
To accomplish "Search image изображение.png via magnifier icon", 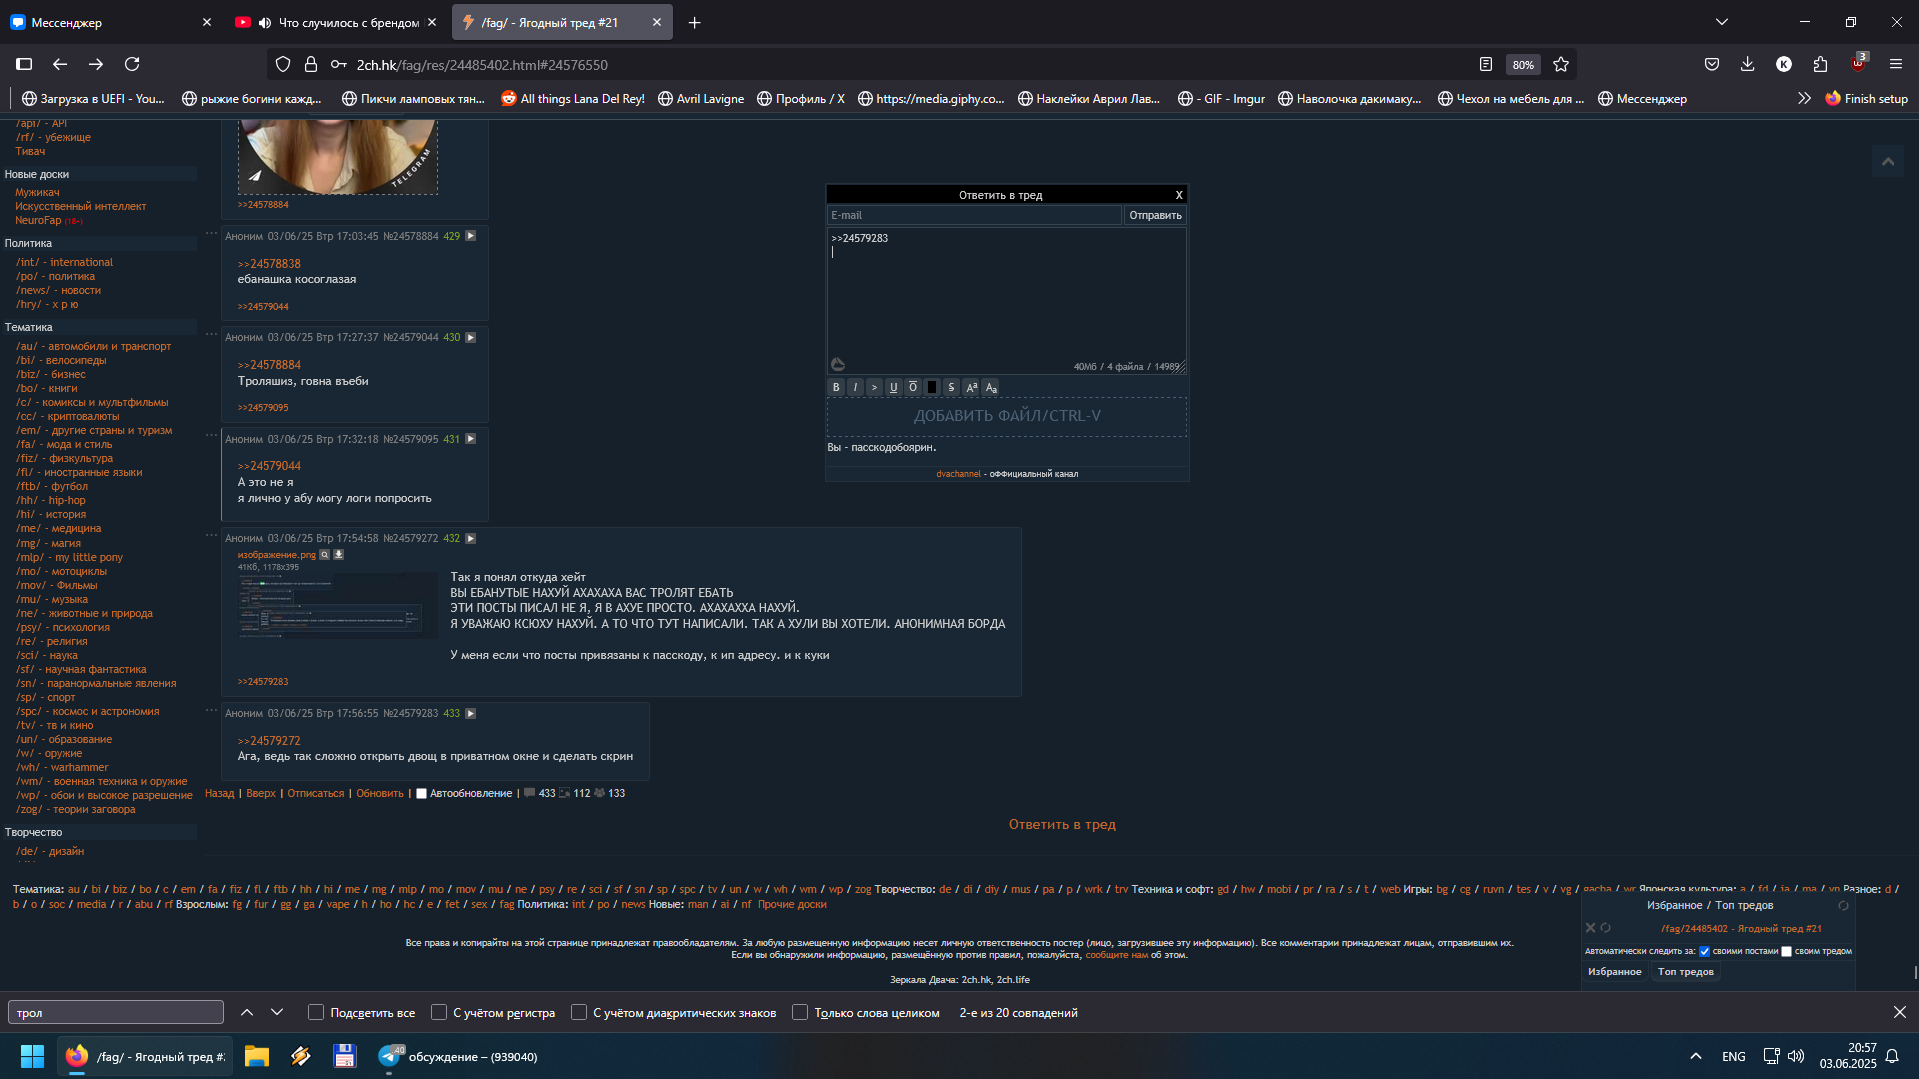I will pos(324,554).
